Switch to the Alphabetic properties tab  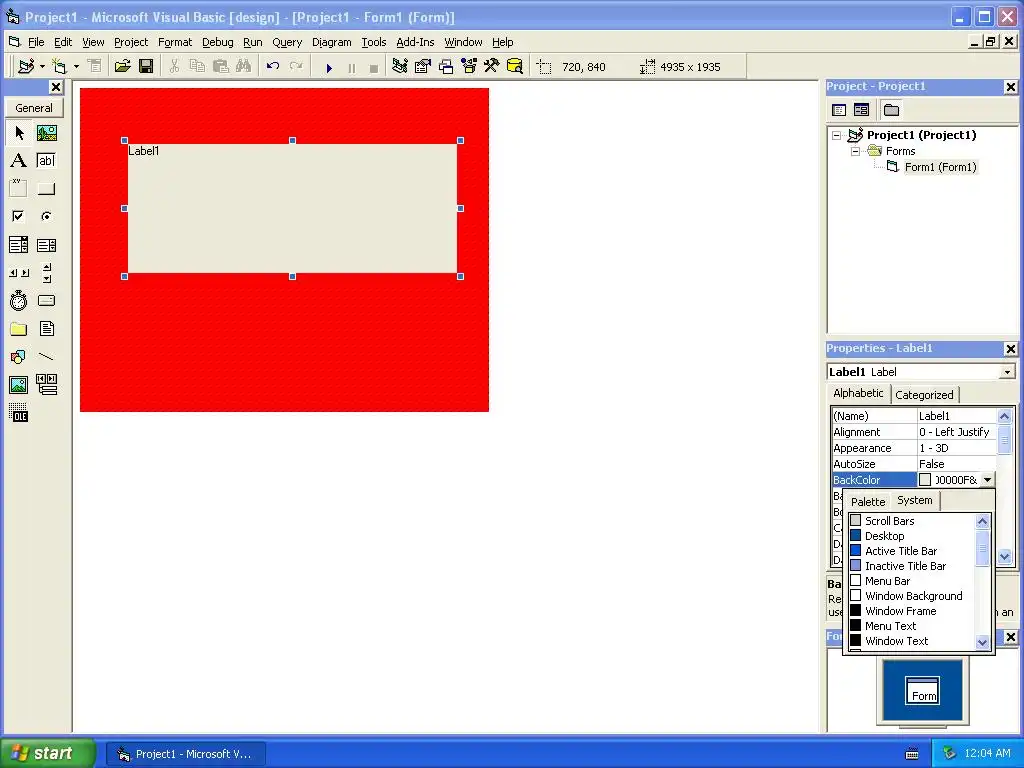858,393
